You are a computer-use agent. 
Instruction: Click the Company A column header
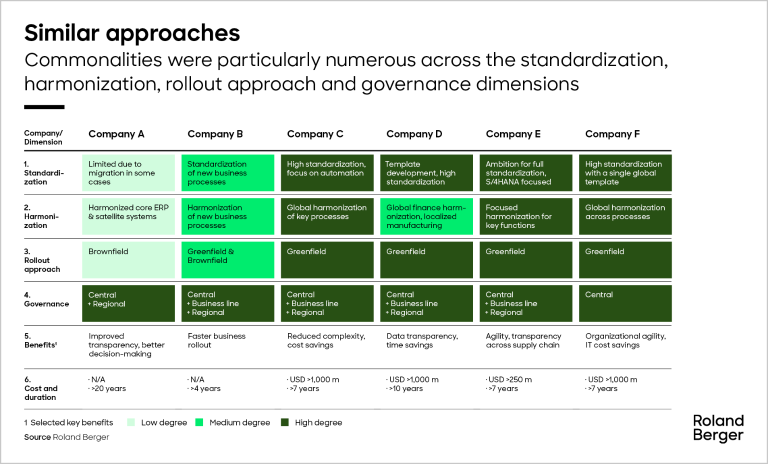tap(116, 134)
